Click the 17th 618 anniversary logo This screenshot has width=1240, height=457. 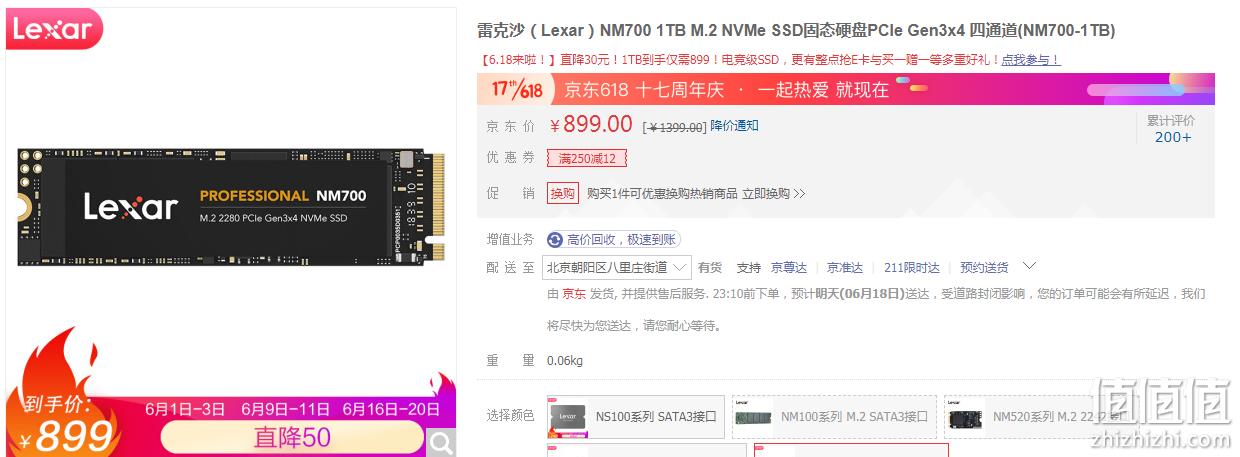516,89
